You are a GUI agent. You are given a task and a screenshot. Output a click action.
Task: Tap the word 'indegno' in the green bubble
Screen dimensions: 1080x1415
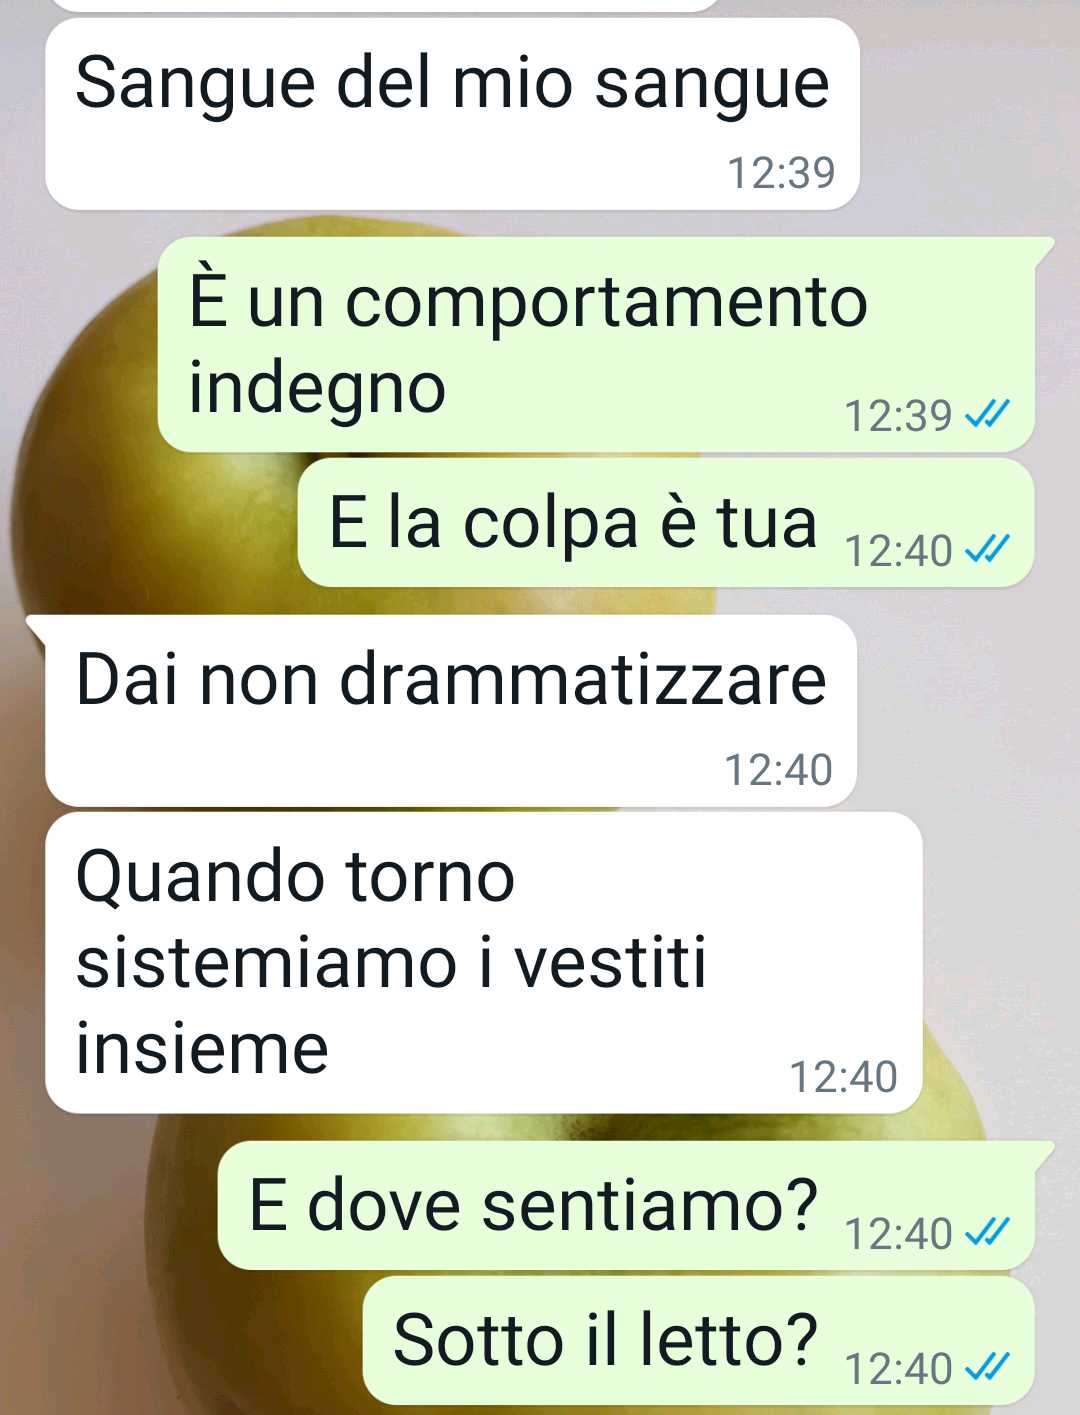click(317, 390)
